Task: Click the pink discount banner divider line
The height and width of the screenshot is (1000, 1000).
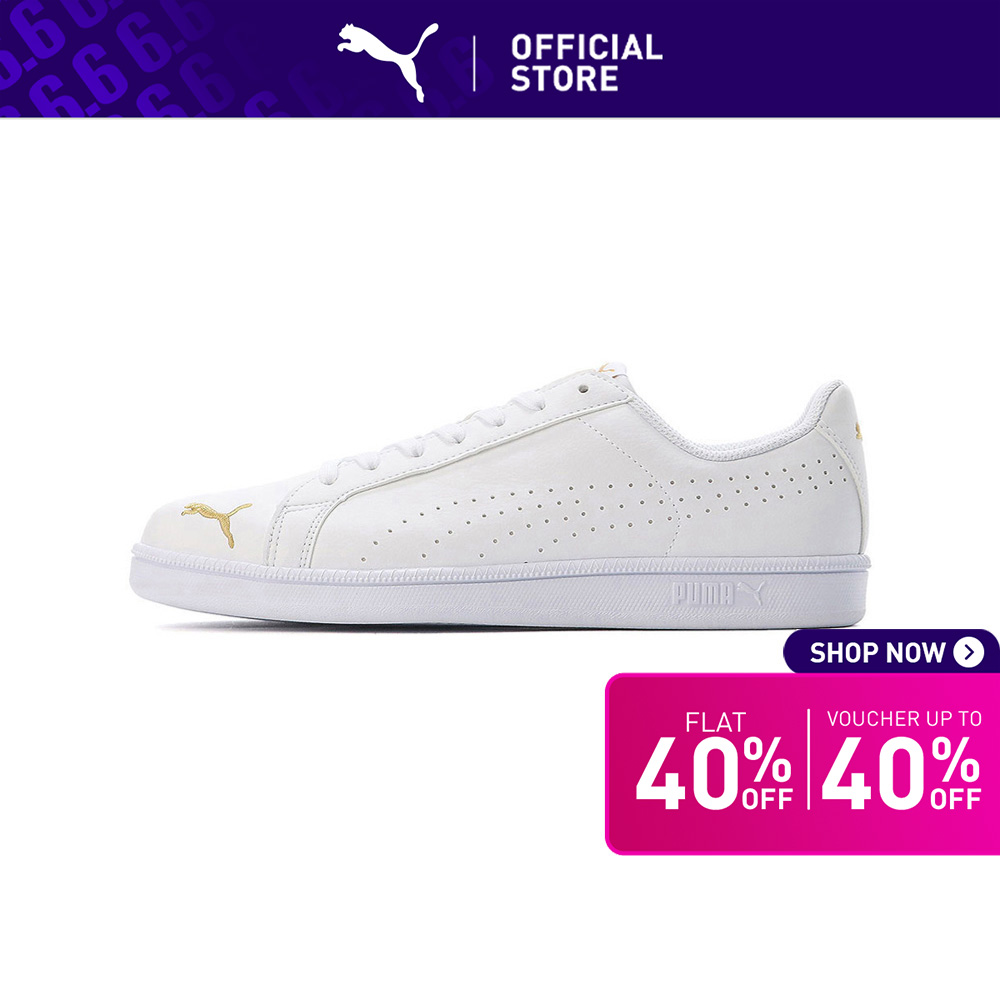Action: 808,759
